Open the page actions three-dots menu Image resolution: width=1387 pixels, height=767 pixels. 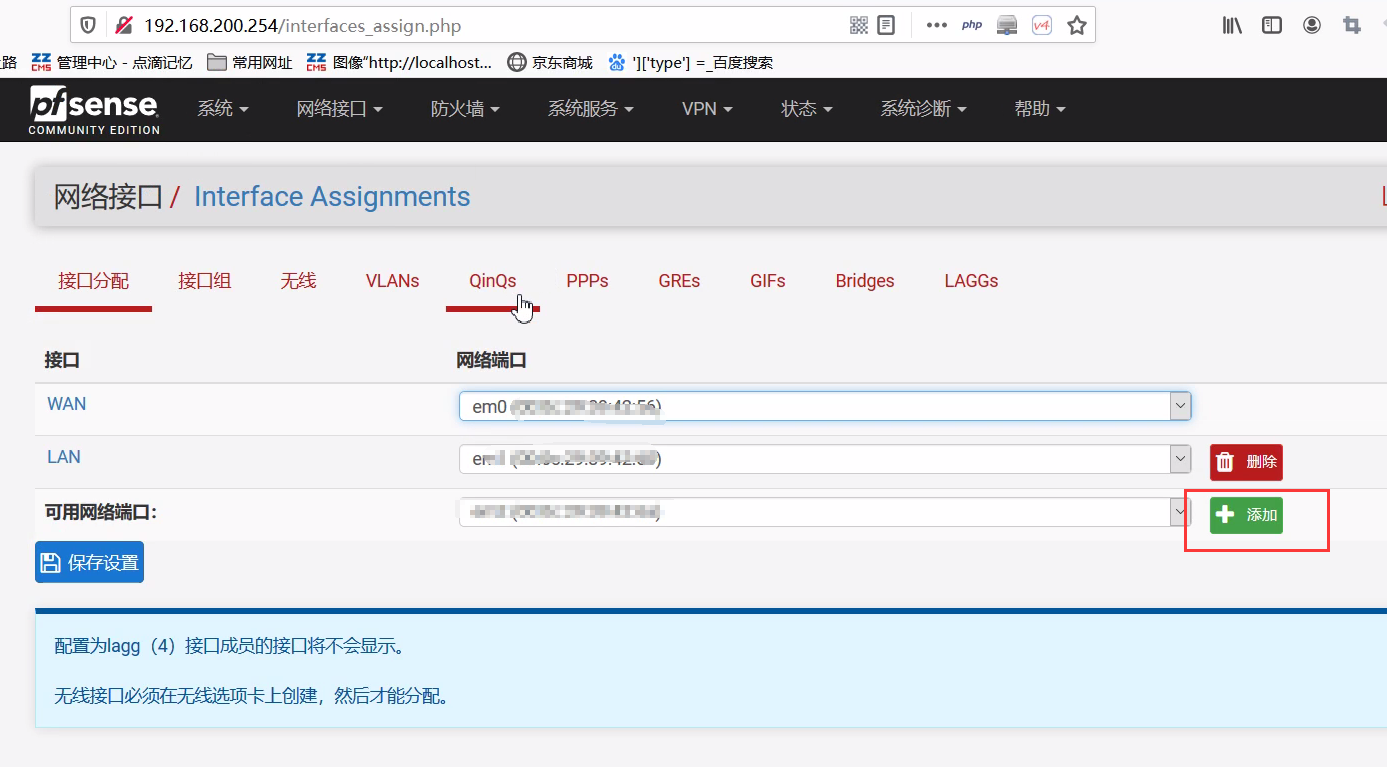pyautogui.click(x=937, y=25)
